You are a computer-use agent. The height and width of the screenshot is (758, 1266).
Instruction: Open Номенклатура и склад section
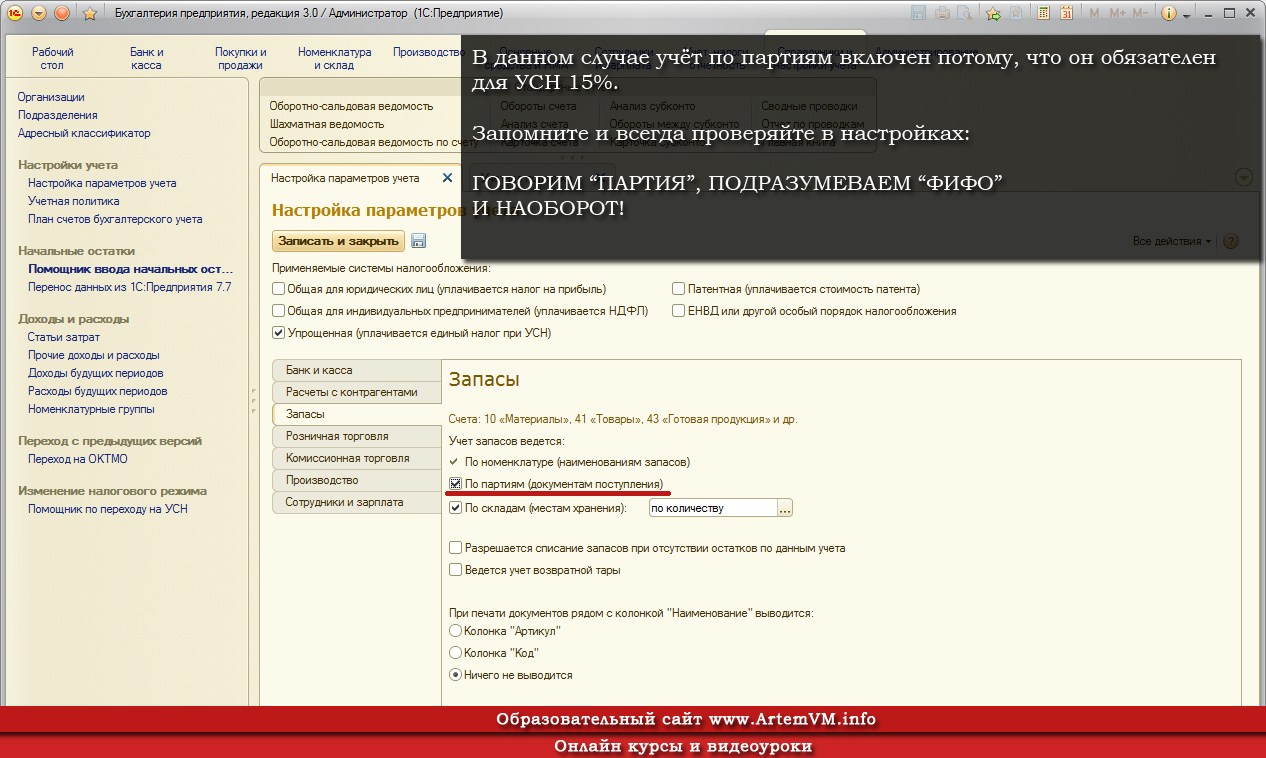click(x=335, y=59)
